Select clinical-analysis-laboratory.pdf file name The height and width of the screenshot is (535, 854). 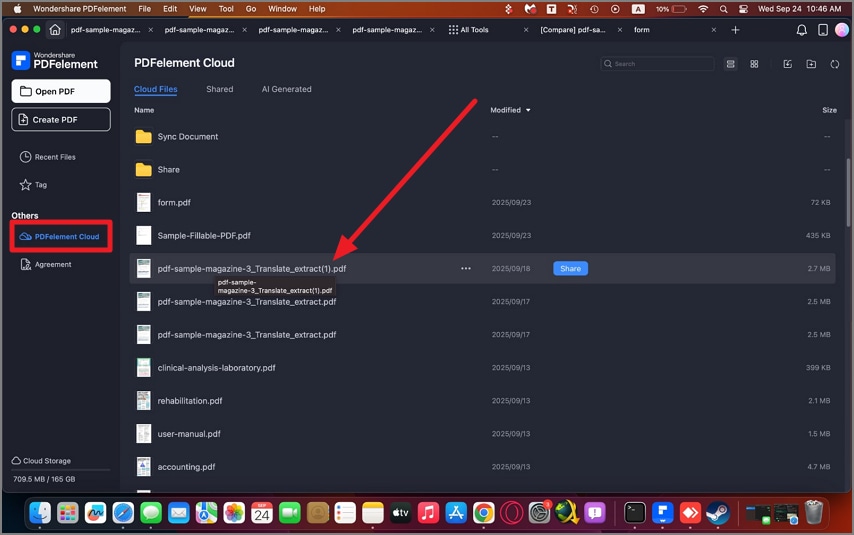[x=216, y=368]
